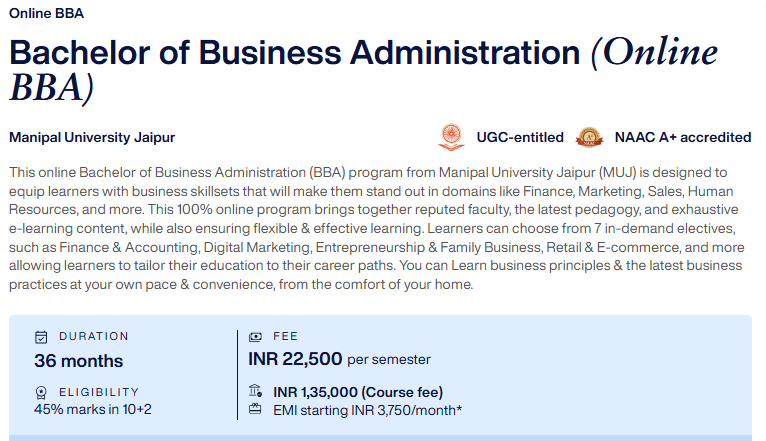
Task: Click the DURATION section label
Action: [94, 336]
